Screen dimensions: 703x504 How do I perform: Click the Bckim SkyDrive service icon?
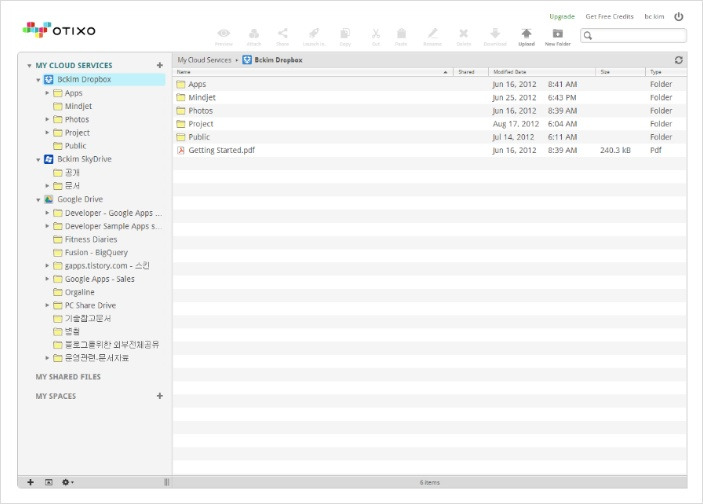[49, 159]
